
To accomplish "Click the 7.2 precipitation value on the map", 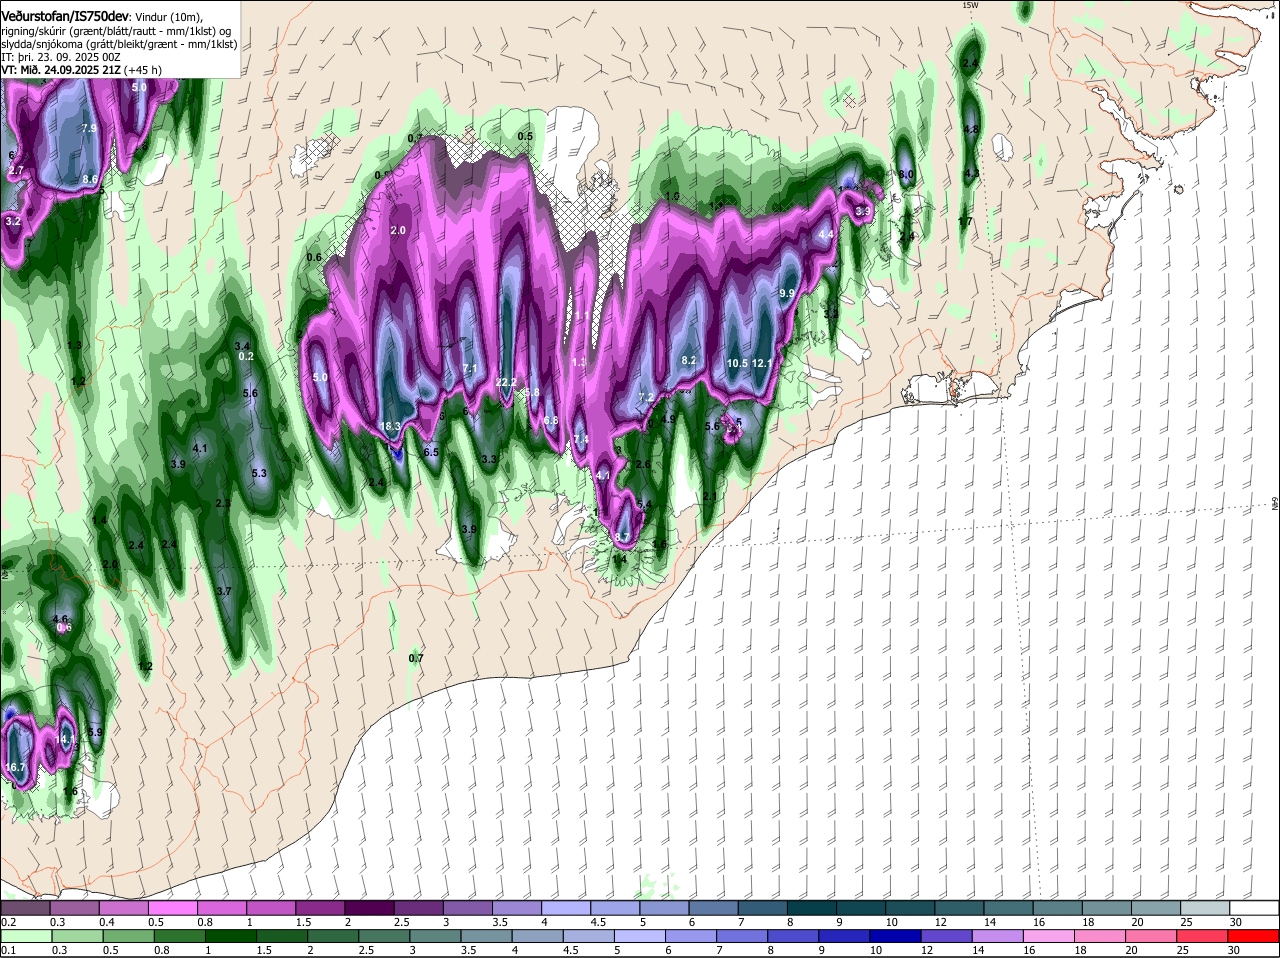I will [646, 397].
